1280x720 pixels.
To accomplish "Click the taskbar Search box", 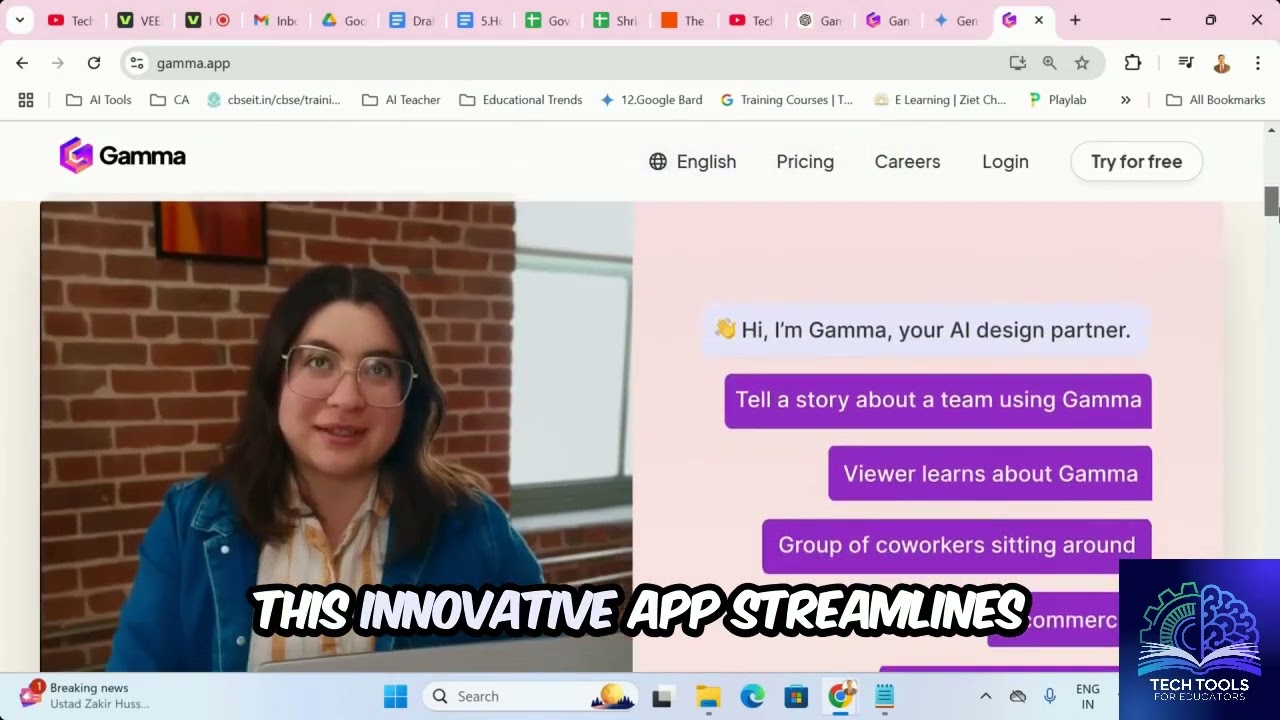I will [531, 696].
